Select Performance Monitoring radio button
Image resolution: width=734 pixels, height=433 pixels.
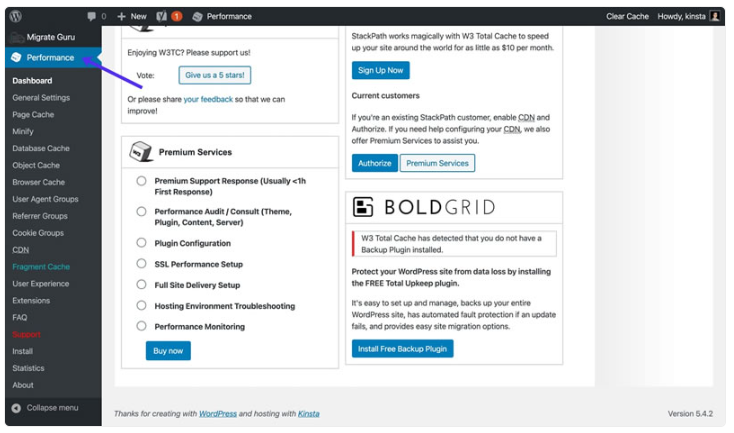[x=141, y=326]
